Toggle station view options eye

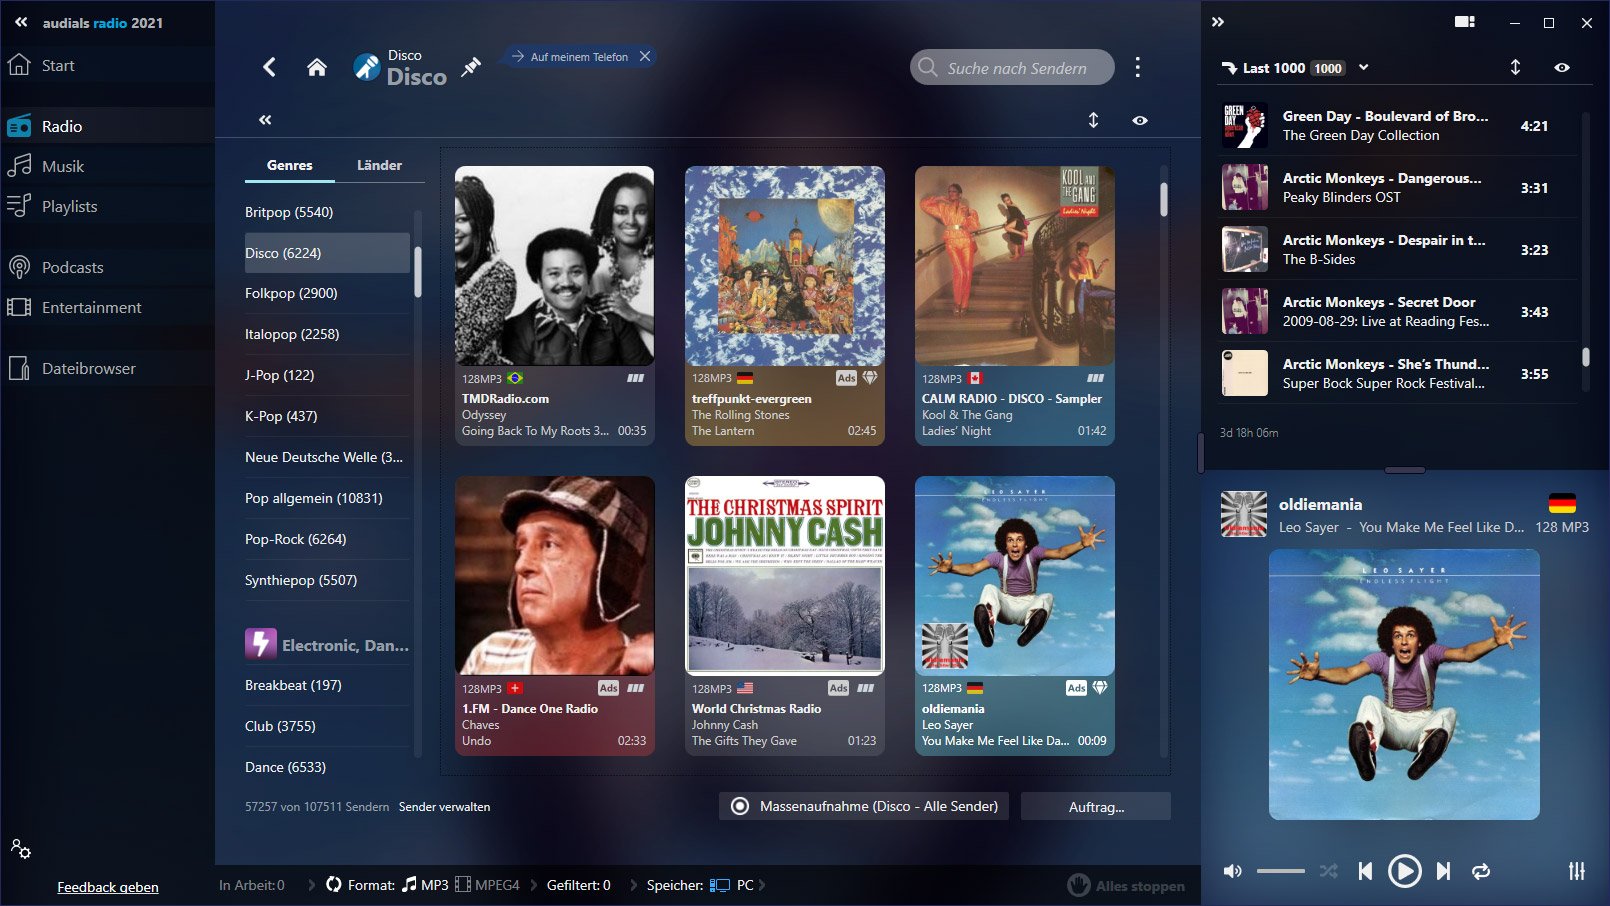pyautogui.click(x=1140, y=120)
